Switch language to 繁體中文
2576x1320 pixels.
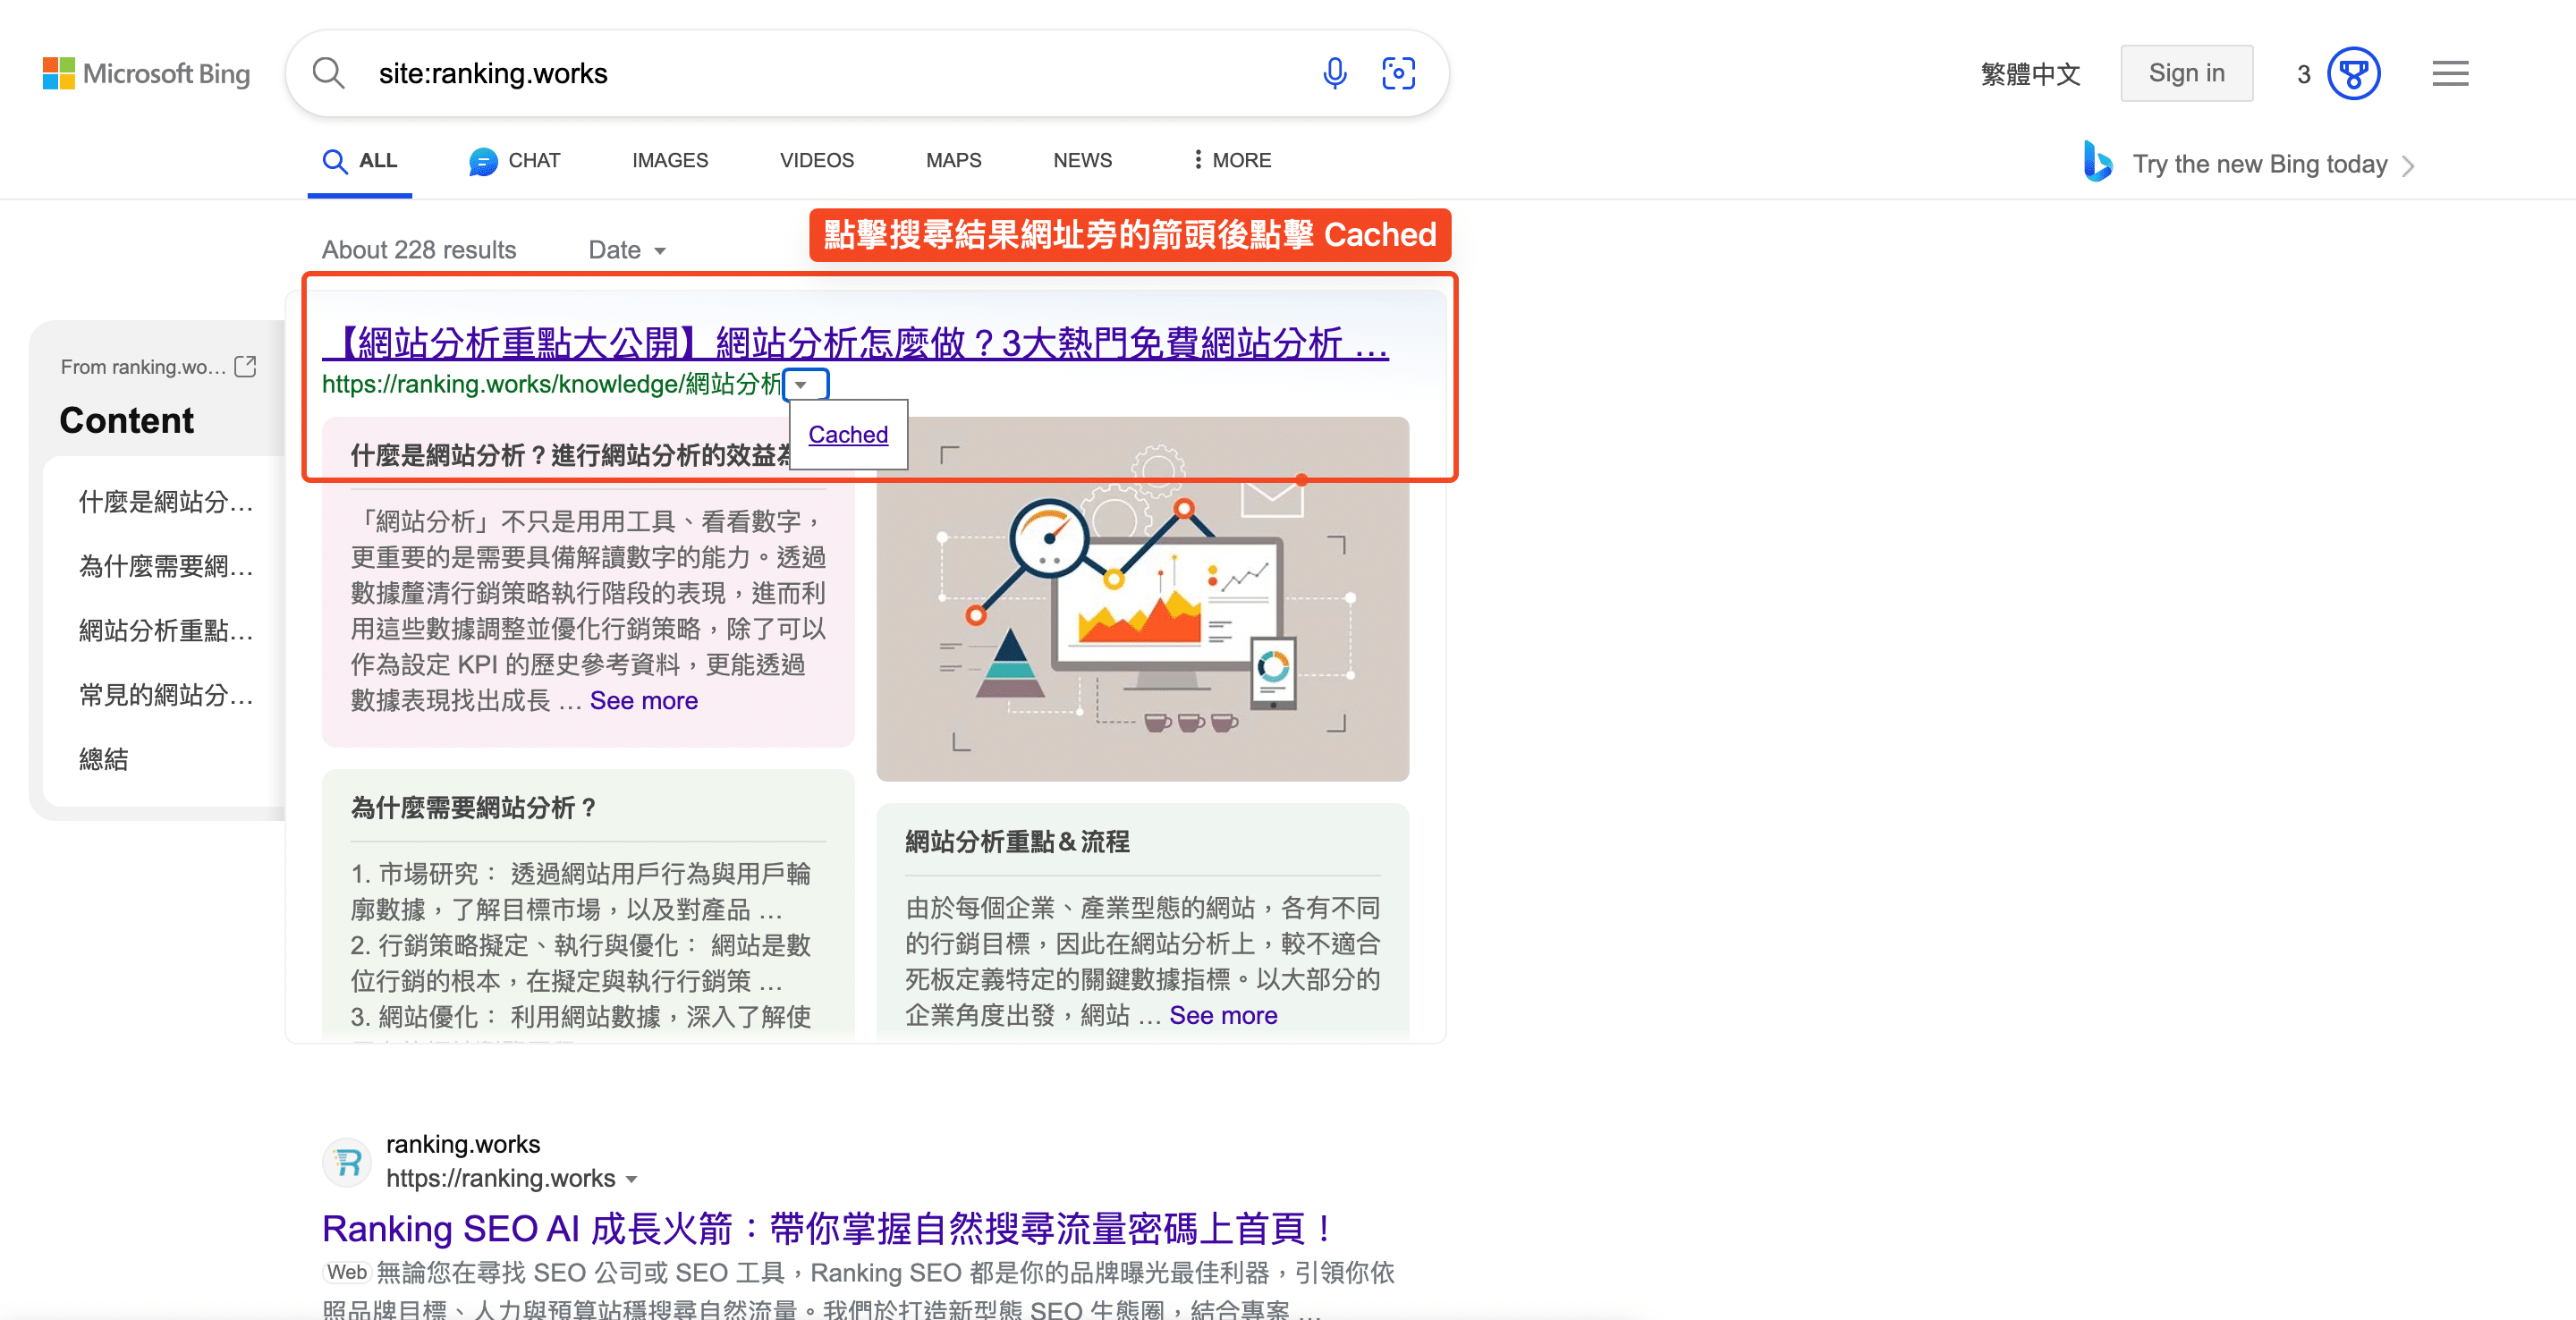(x=2030, y=73)
